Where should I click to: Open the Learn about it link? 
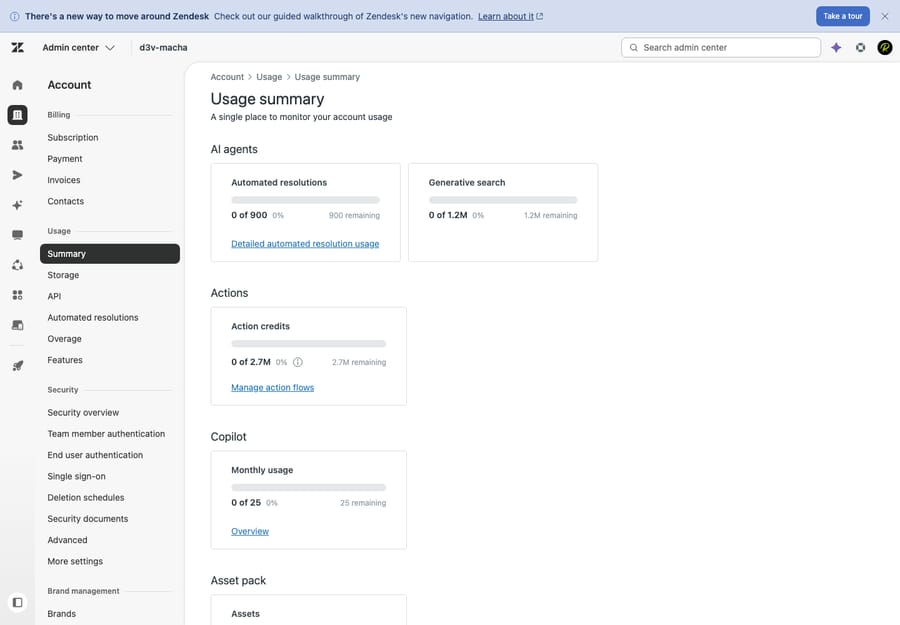click(510, 16)
